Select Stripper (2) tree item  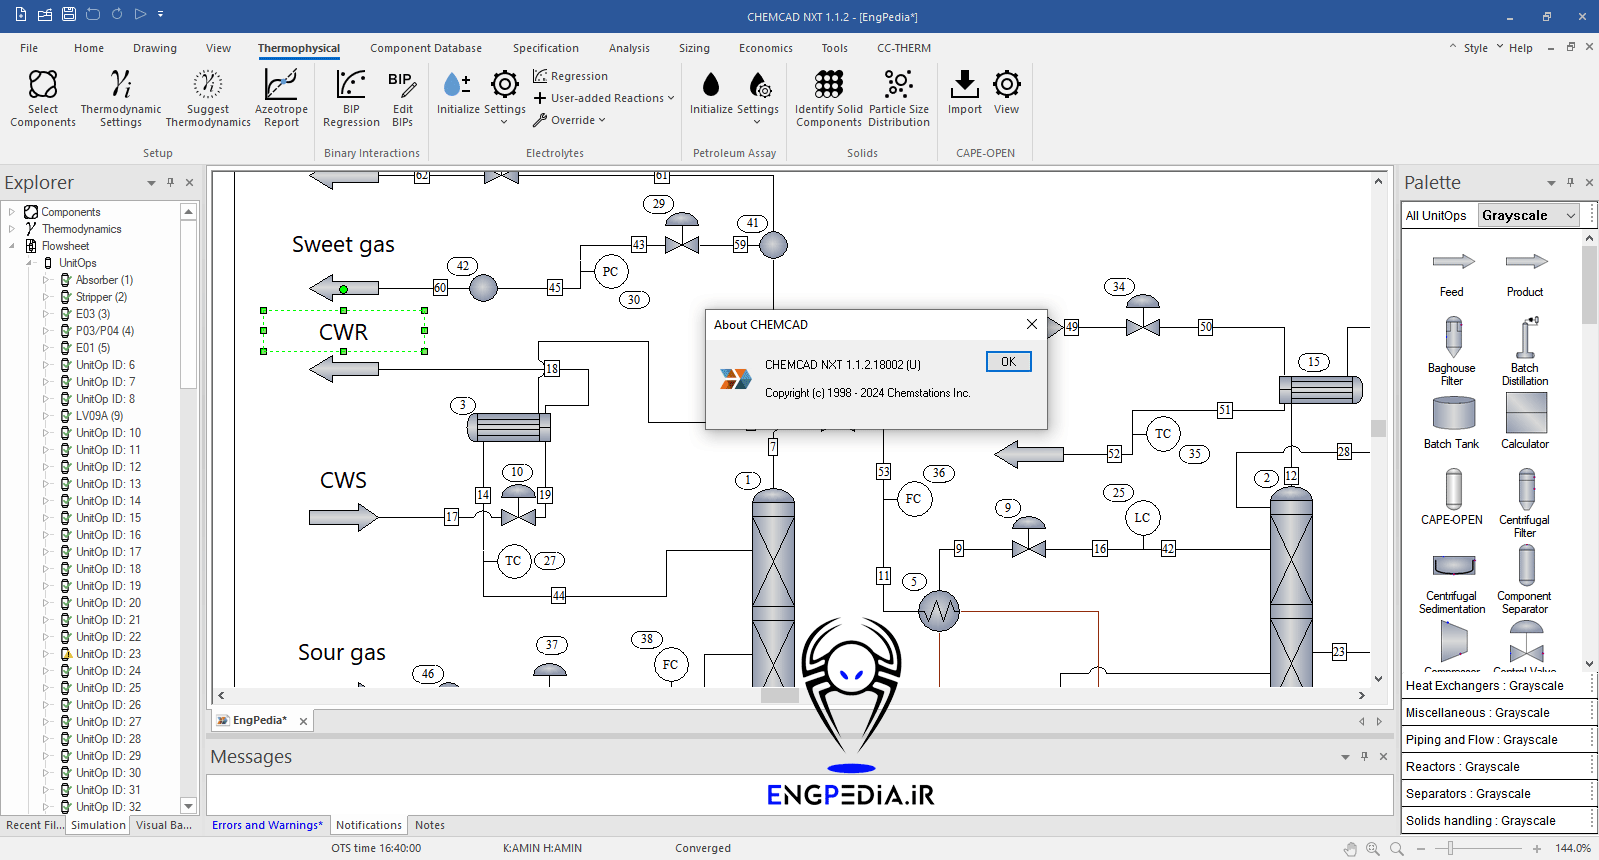pyautogui.click(x=101, y=297)
